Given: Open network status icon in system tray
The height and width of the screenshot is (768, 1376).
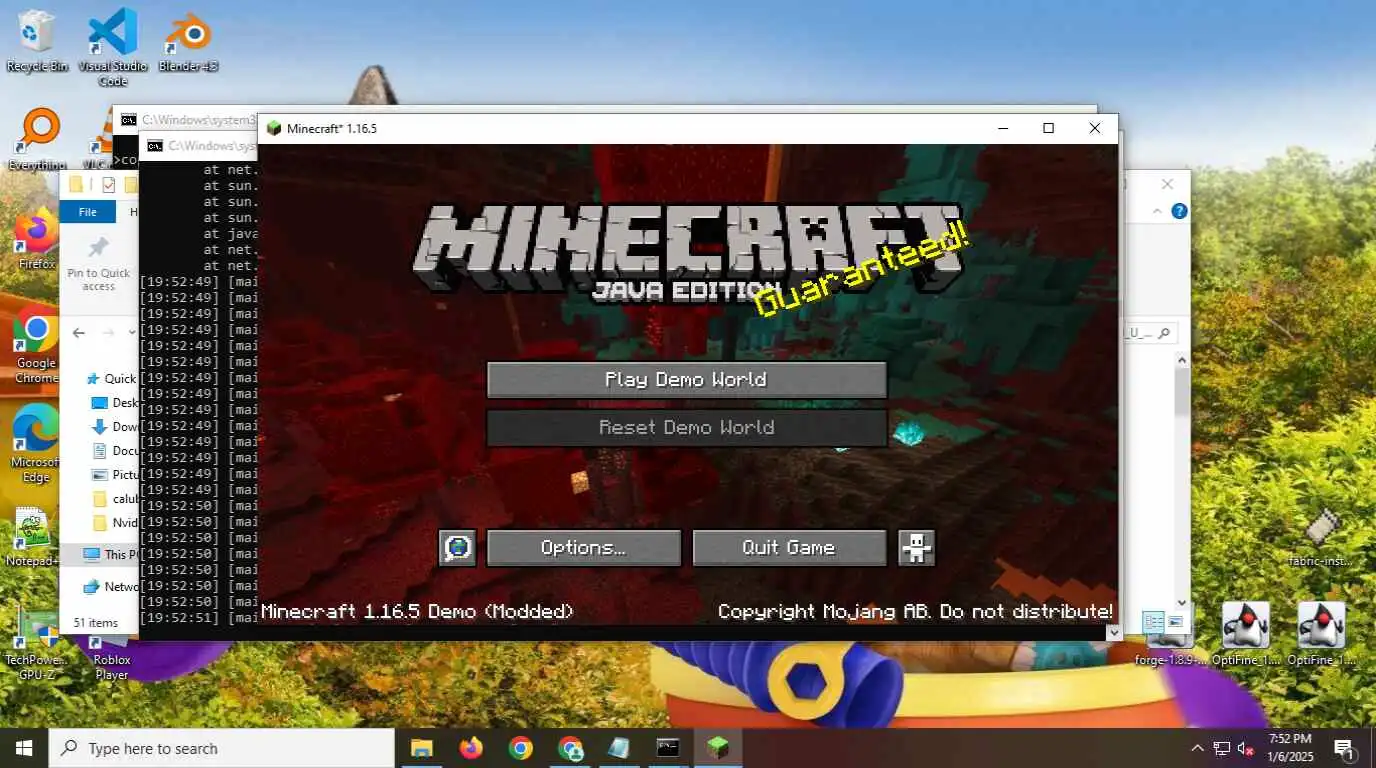Looking at the screenshot, I should coord(1222,748).
